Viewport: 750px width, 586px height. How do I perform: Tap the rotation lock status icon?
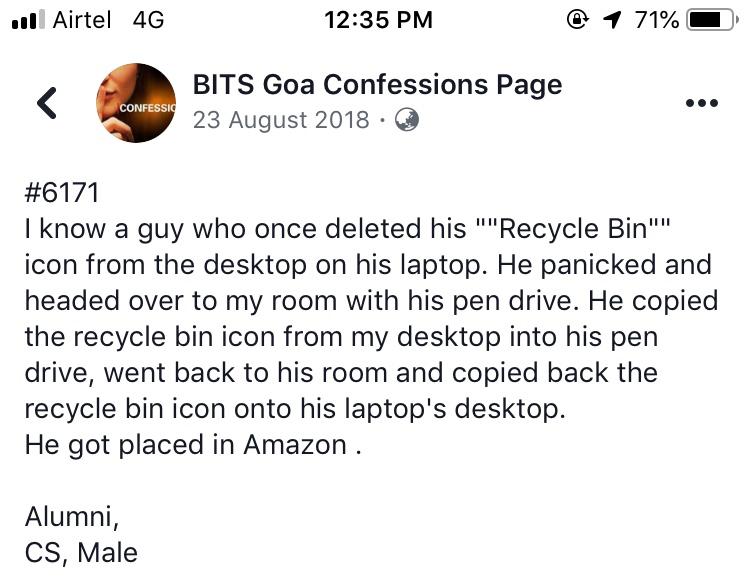[x=577, y=20]
